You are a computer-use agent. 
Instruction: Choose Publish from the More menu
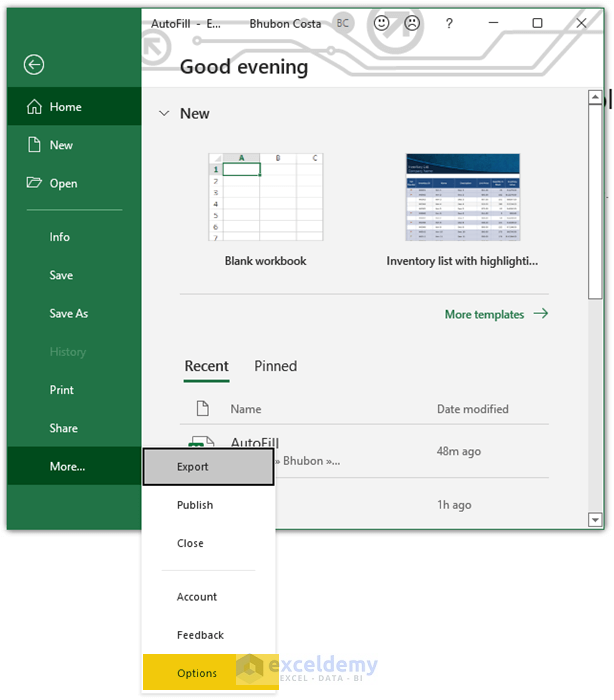point(209,505)
